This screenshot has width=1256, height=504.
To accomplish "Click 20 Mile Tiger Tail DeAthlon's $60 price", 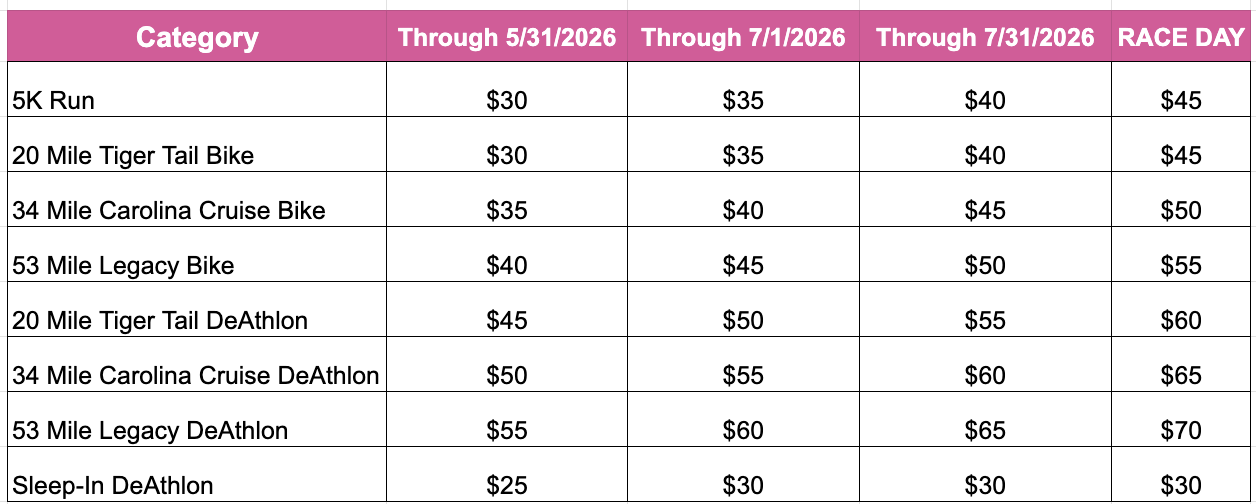I will tap(1181, 321).
